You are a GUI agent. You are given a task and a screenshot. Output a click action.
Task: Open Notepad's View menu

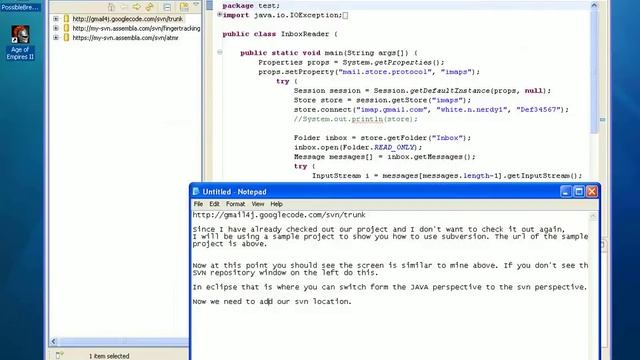pos(258,204)
